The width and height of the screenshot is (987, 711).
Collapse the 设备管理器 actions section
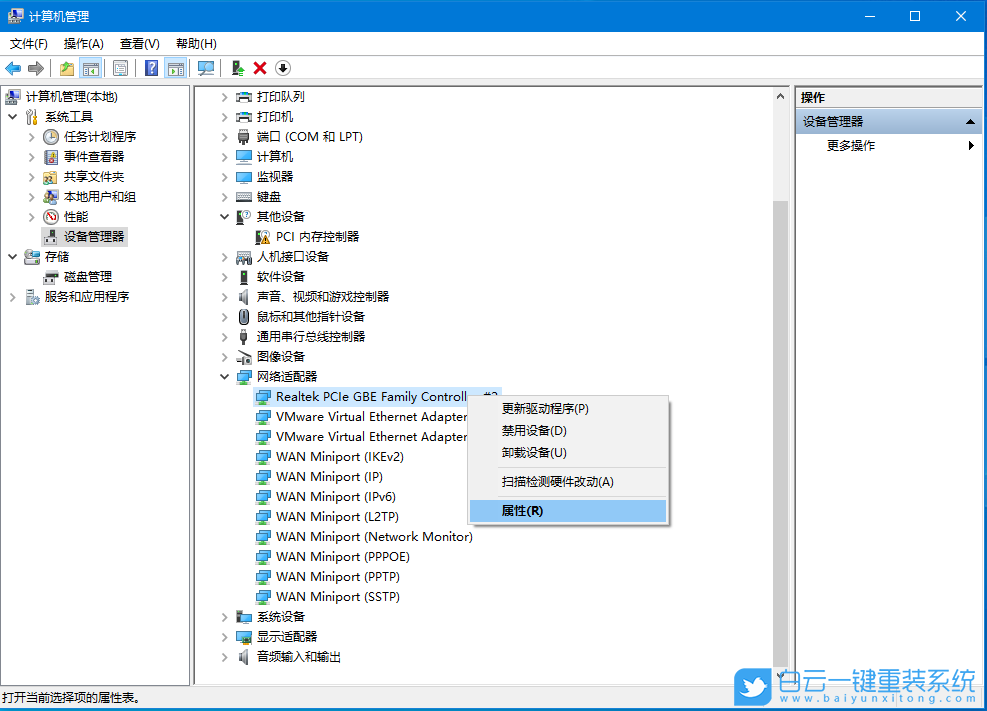[970, 121]
